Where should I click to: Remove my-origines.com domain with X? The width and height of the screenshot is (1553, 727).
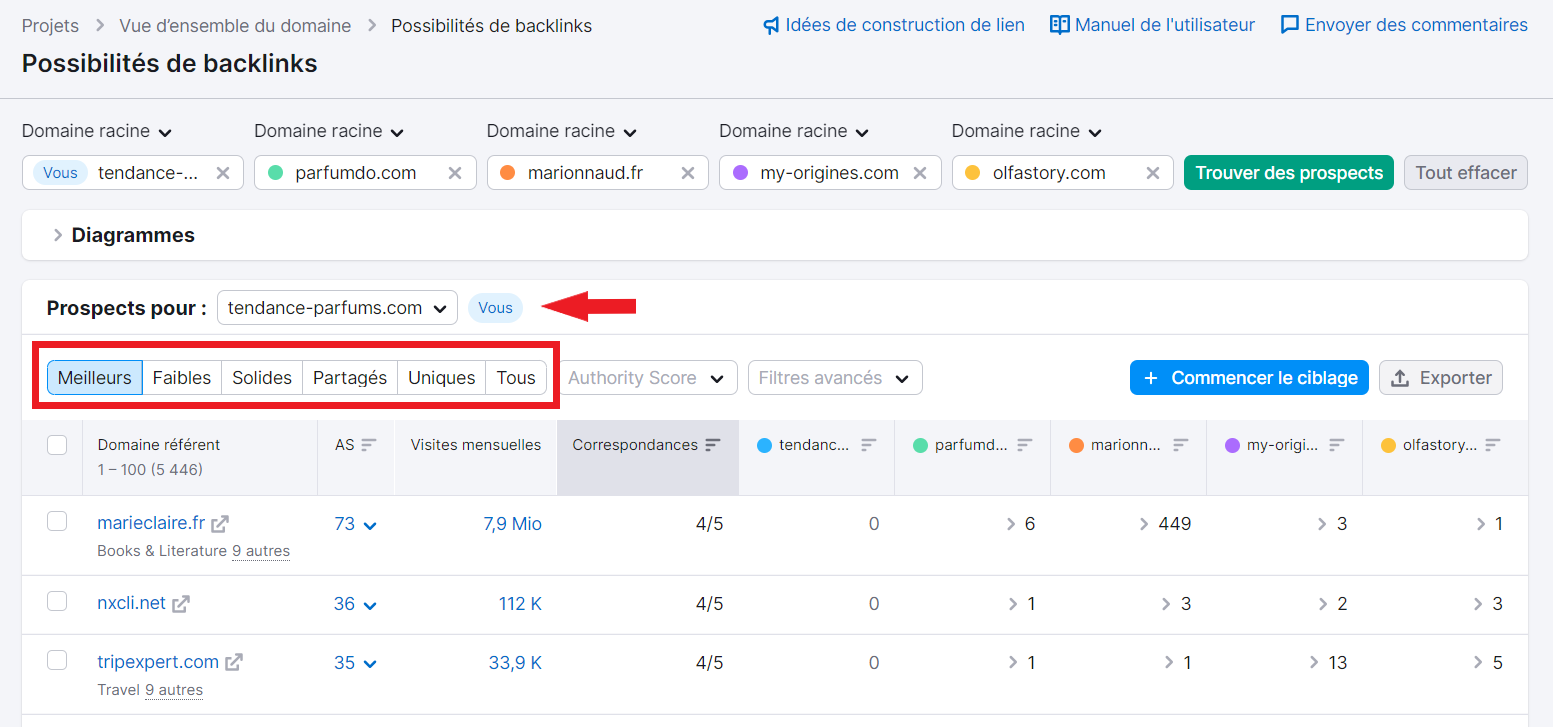point(920,173)
